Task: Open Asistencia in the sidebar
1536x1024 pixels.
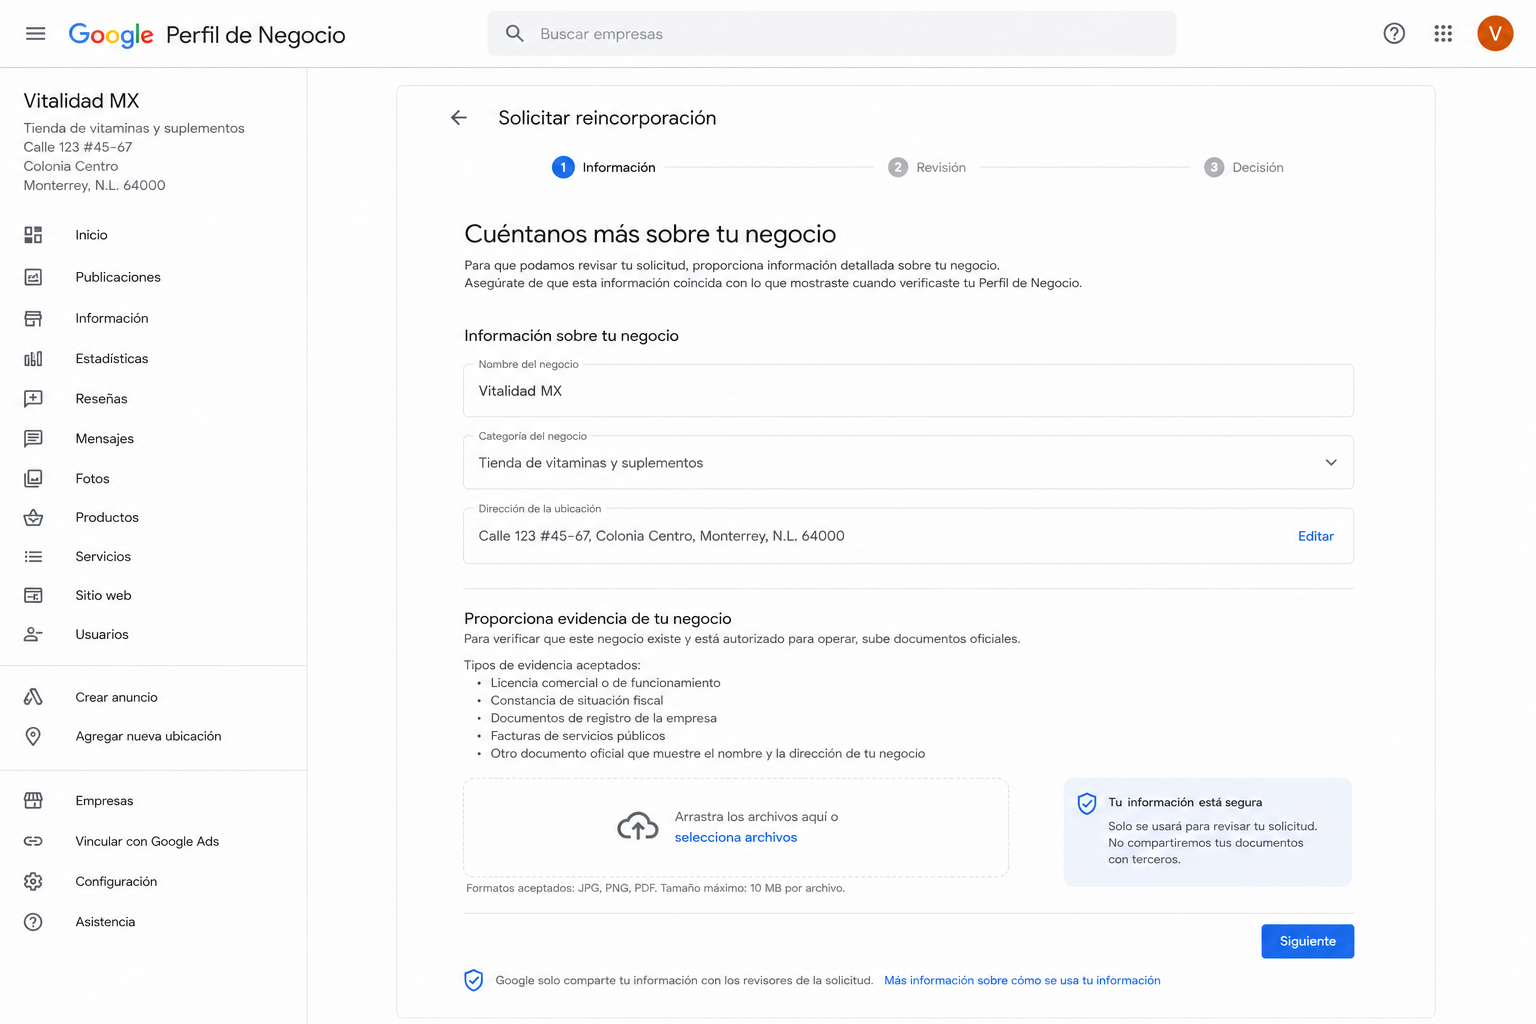Action: tap(105, 922)
